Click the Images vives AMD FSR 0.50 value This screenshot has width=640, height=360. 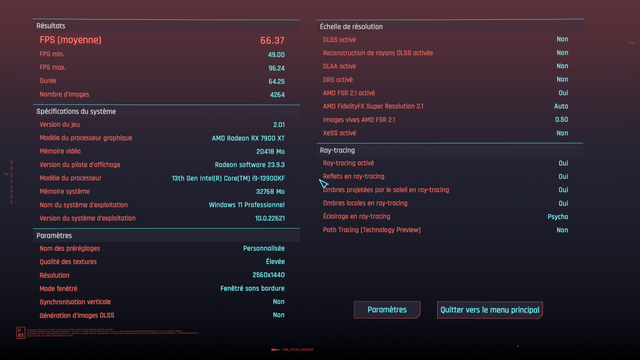click(x=561, y=120)
